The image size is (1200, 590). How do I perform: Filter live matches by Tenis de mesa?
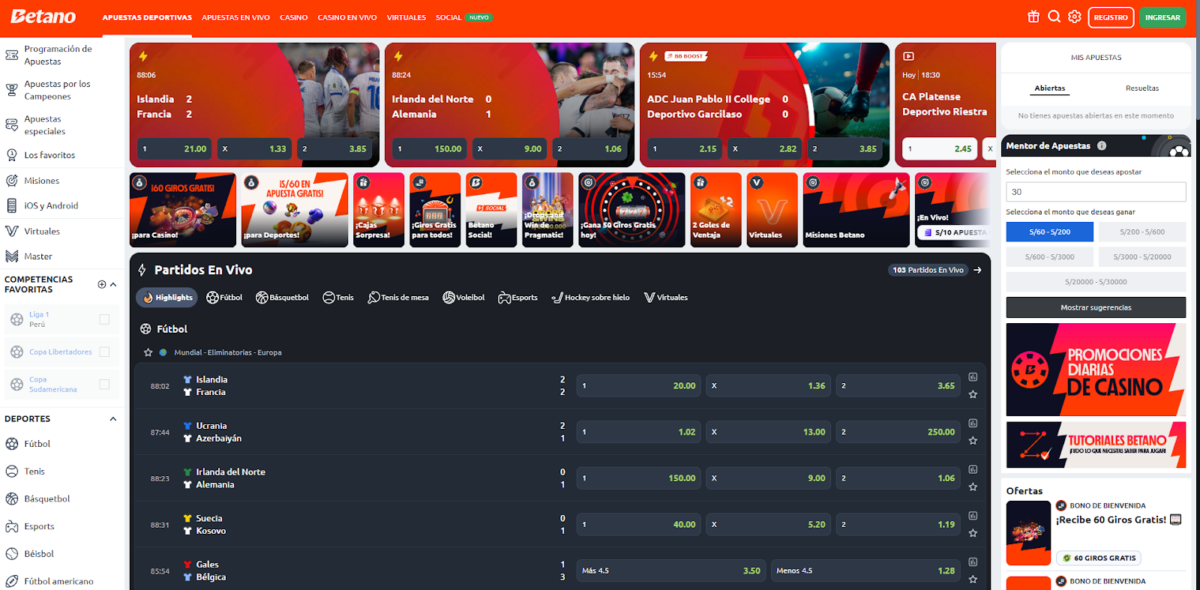click(x=398, y=298)
